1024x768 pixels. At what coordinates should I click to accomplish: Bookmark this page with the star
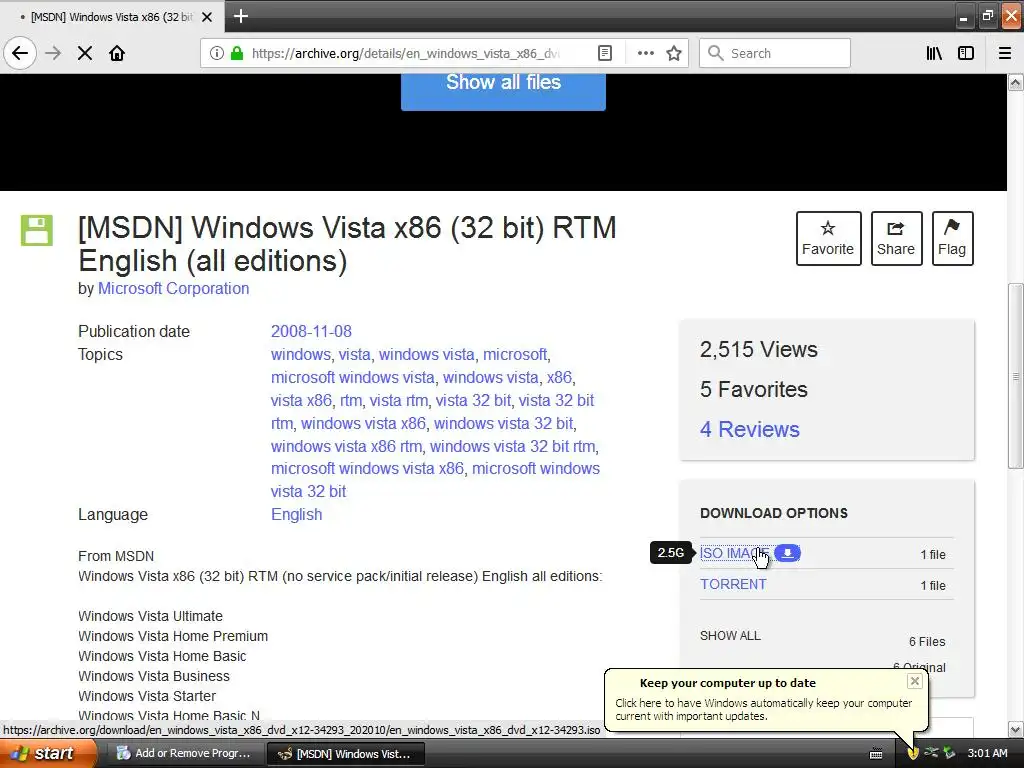click(x=674, y=53)
